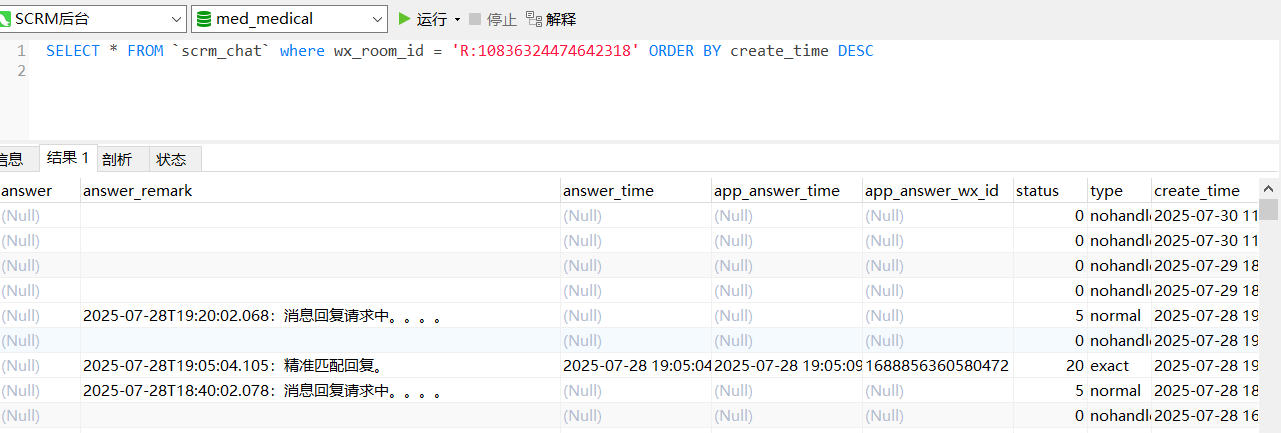
Task: Click the status column header
Action: (x=1035, y=190)
